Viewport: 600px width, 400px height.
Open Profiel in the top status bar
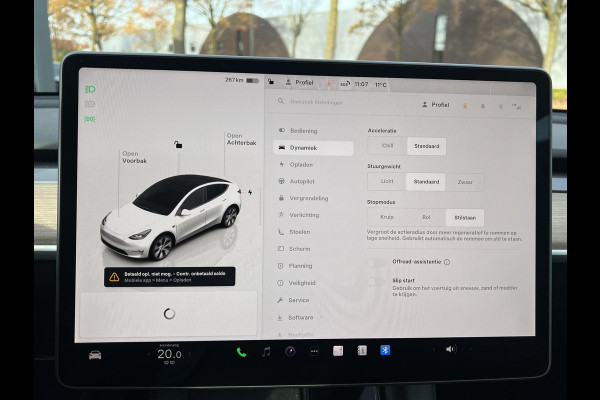[x=300, y=82]
